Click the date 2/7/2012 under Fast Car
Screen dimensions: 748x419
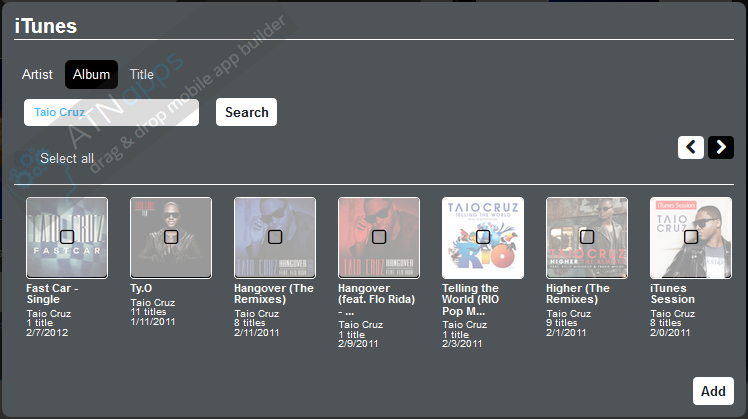47,333
